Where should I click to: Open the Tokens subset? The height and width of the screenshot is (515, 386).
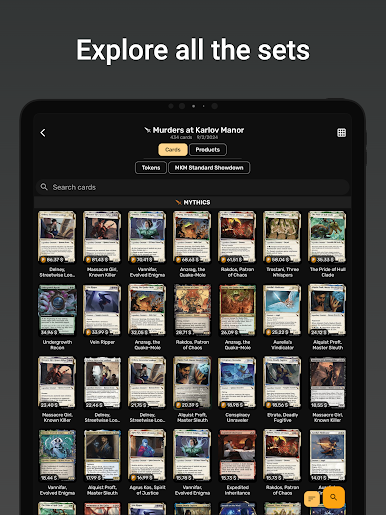pyautogui.click(x=151, y=168)
